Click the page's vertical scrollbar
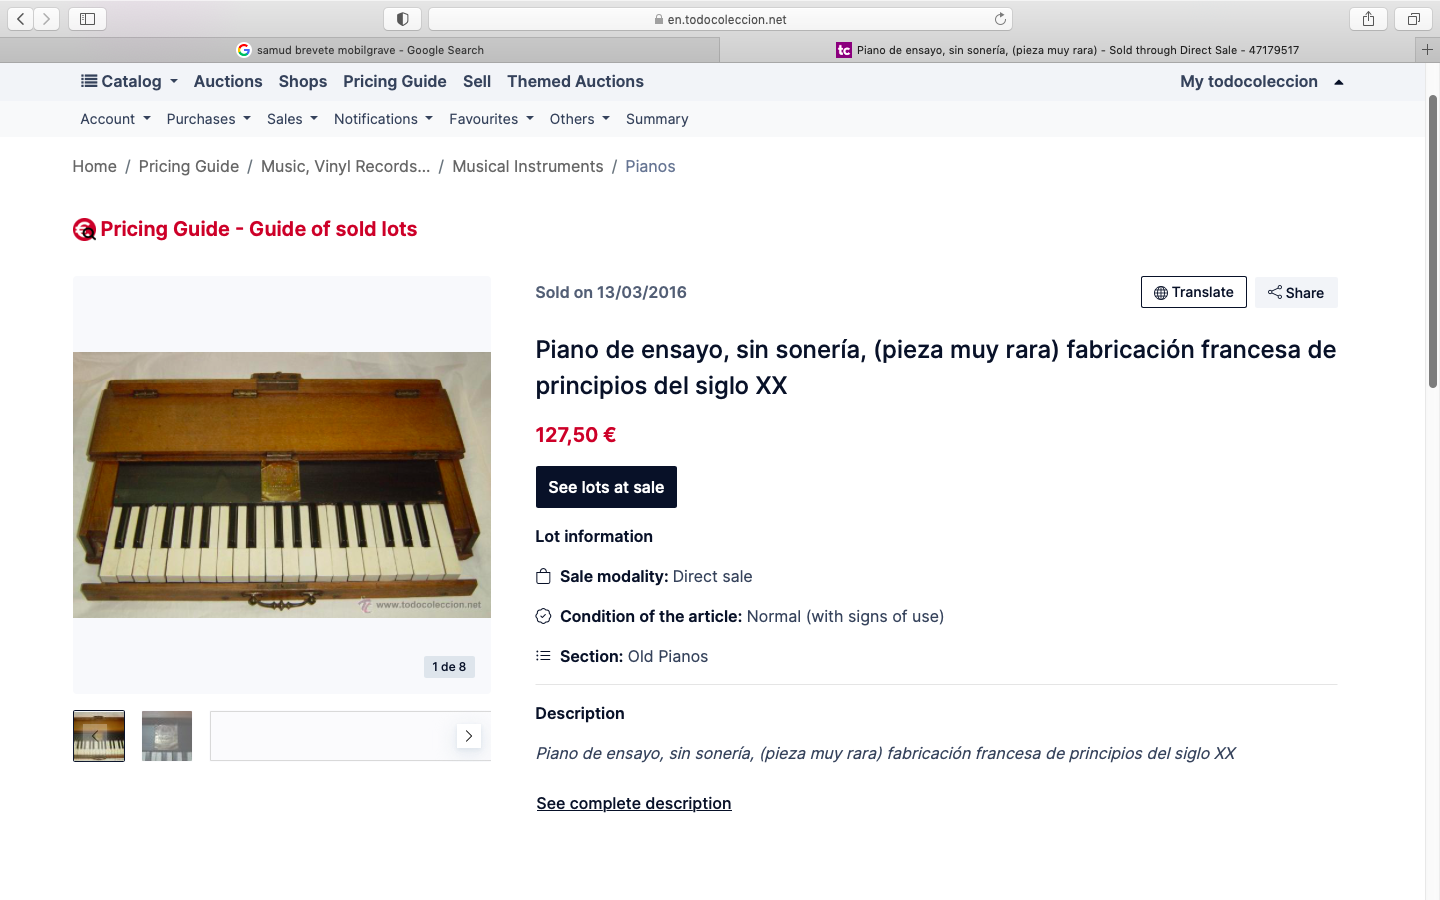Image resolution: width=1440 pixels, height=900 pixels. pyautogui.click(x=1432, y=240)
